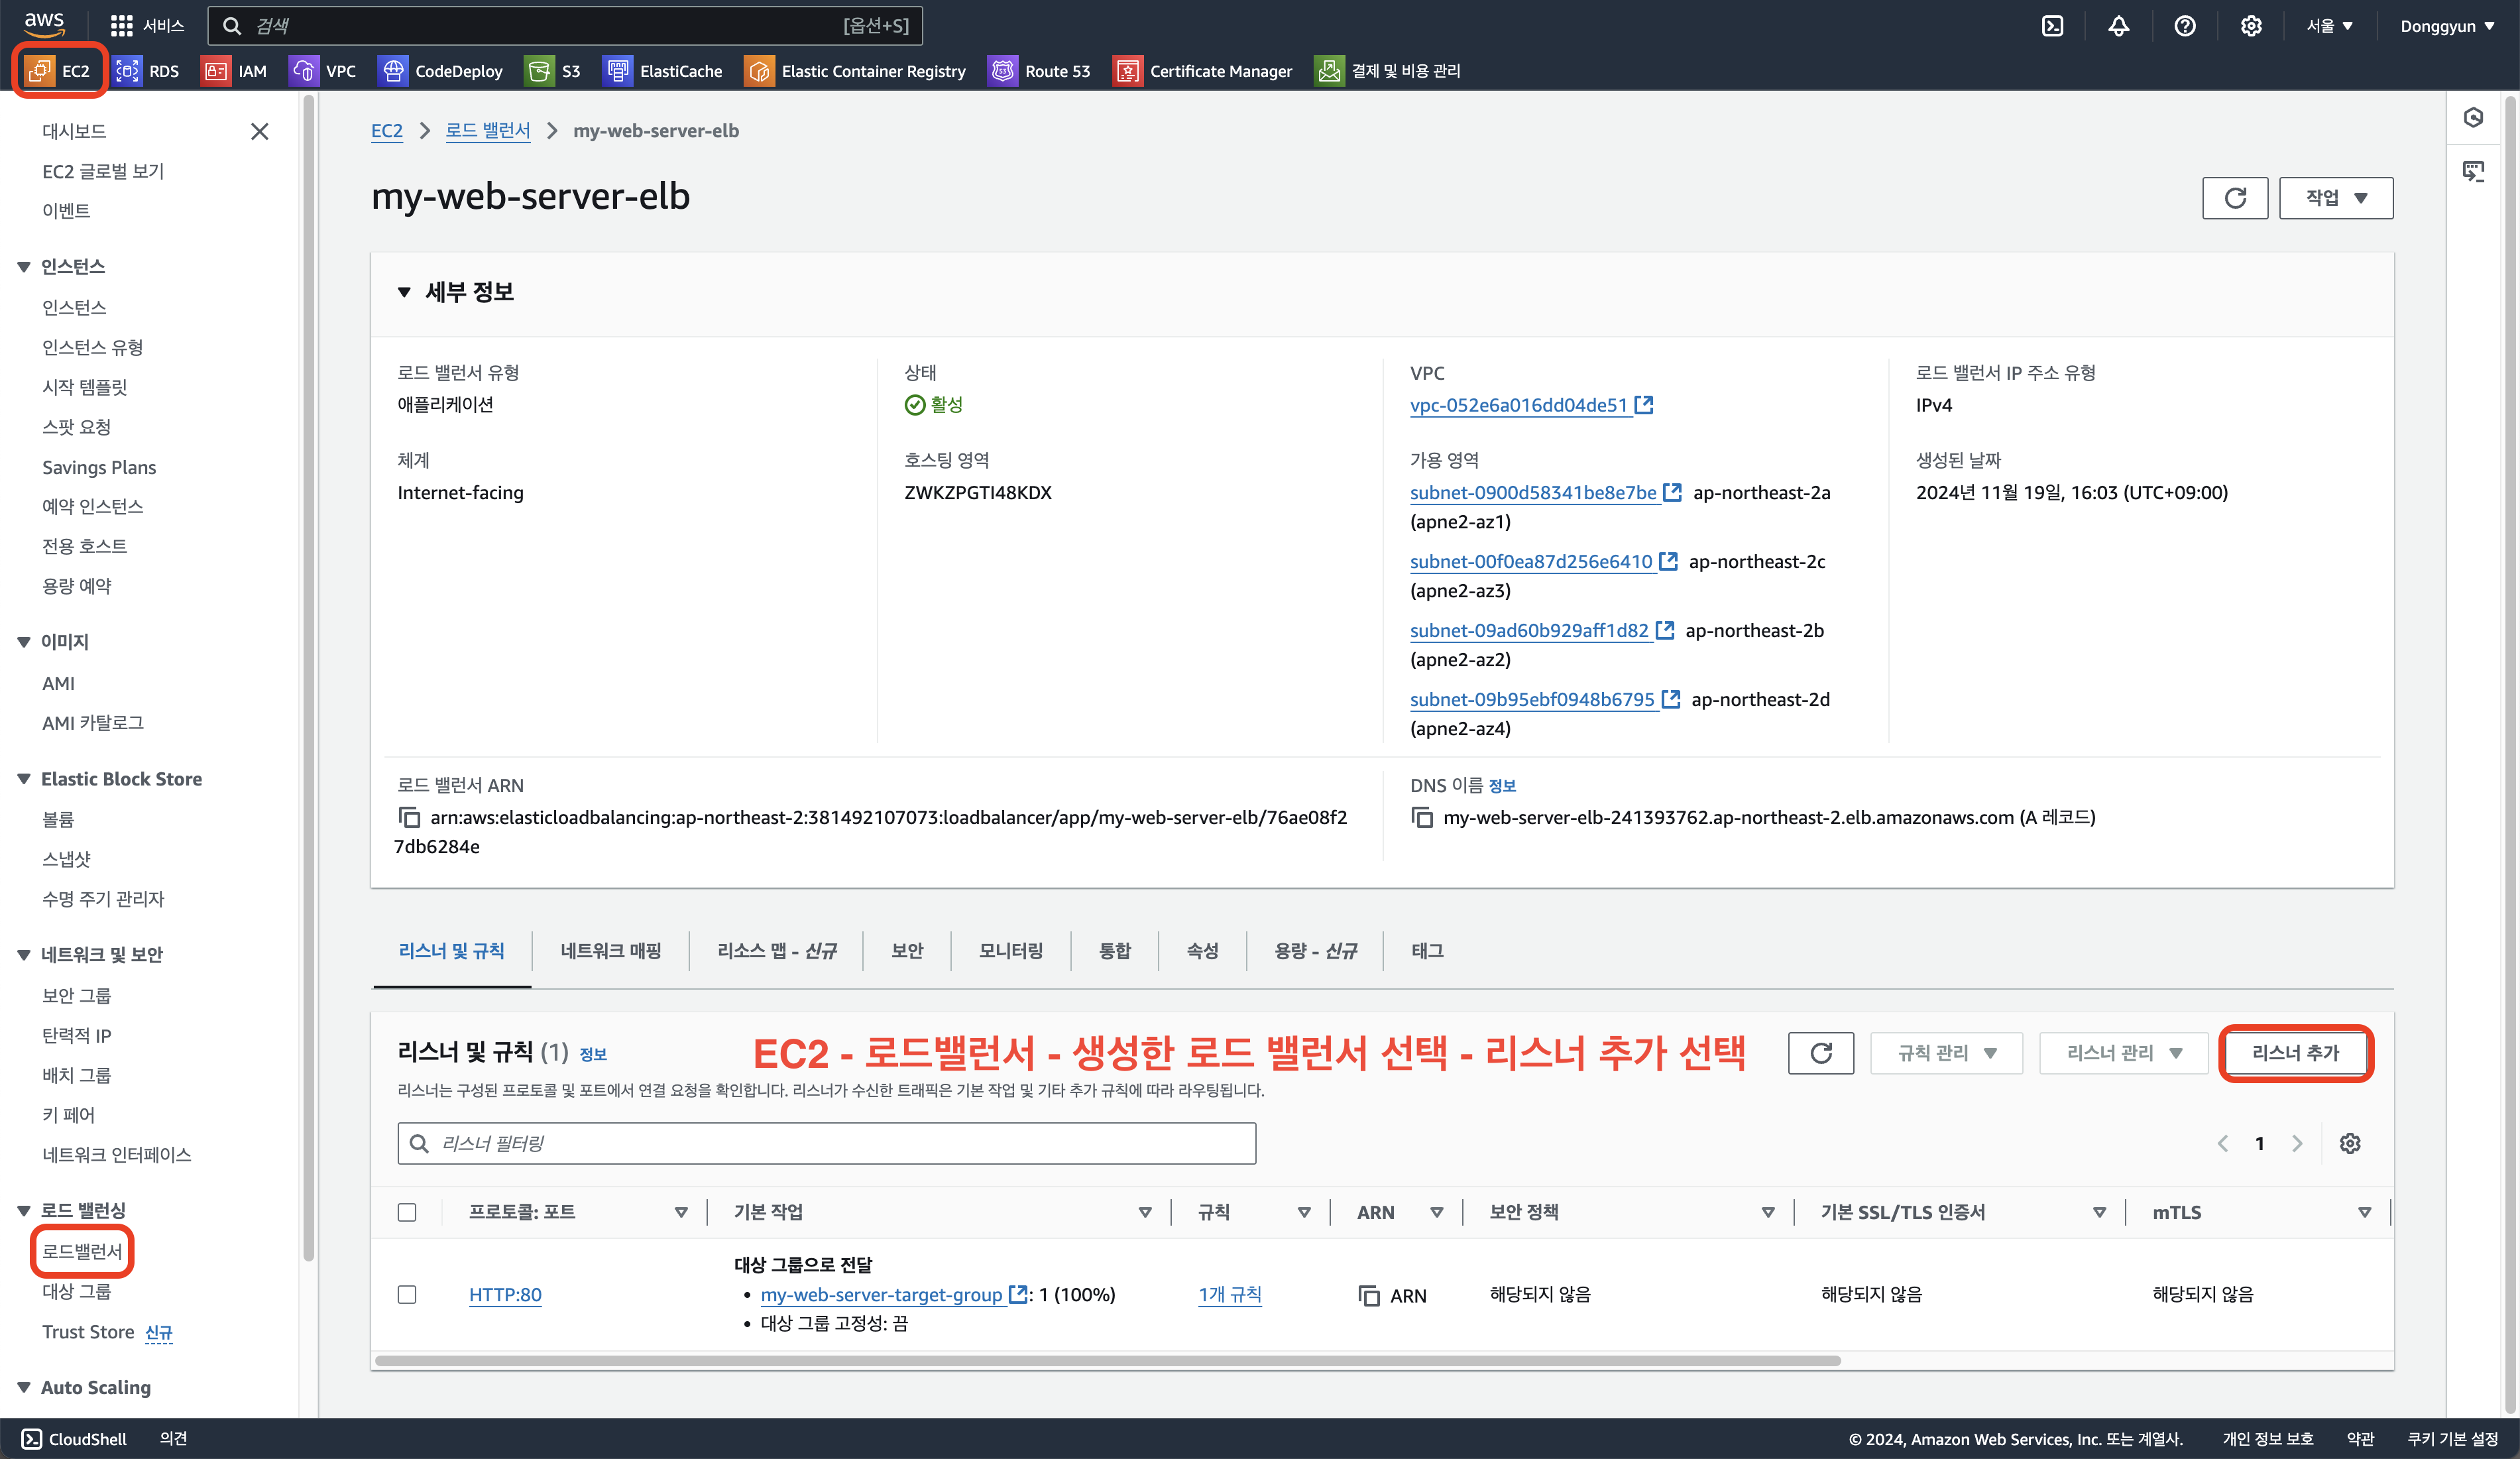
Task: Open the 작업 actions dropdown
Action: pyautogui.click(x=2335, y=198)
